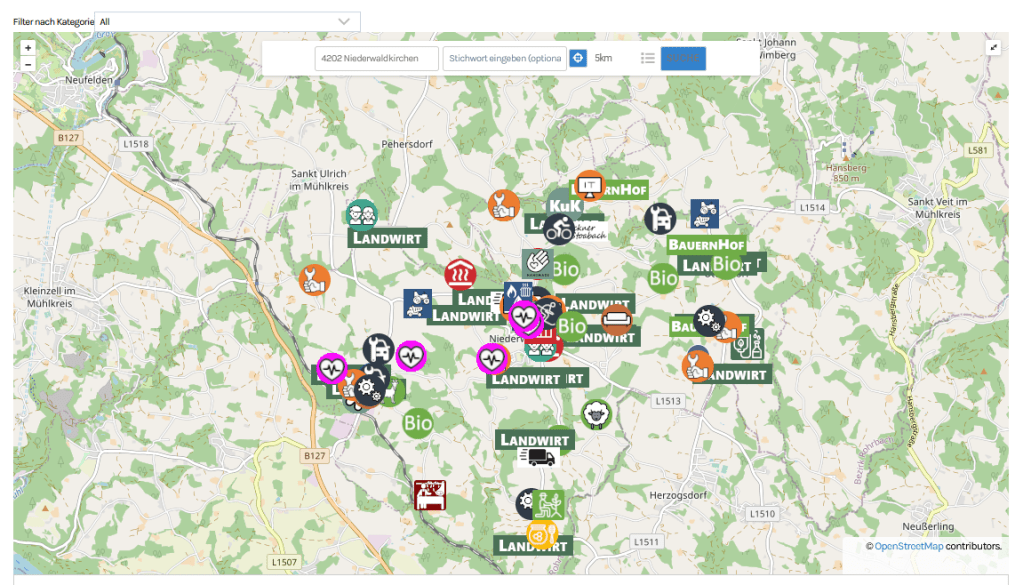Click the 4202 Niederwaldkirchen location field
This screenshot has height=585, width=1023.
tap(377, 59)
